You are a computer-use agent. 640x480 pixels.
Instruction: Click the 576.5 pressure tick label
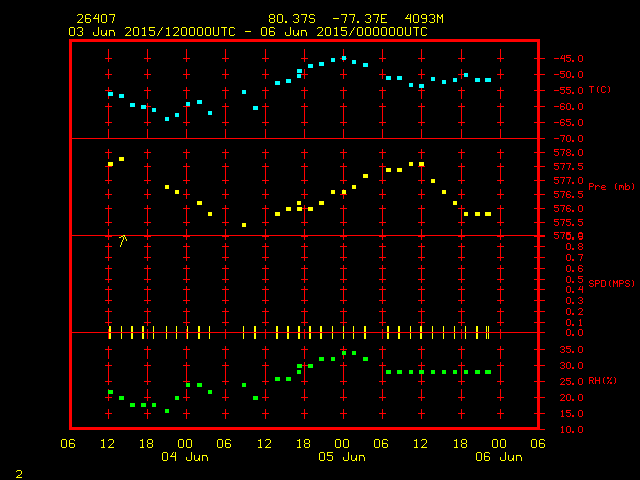click(x=569, y=195)
